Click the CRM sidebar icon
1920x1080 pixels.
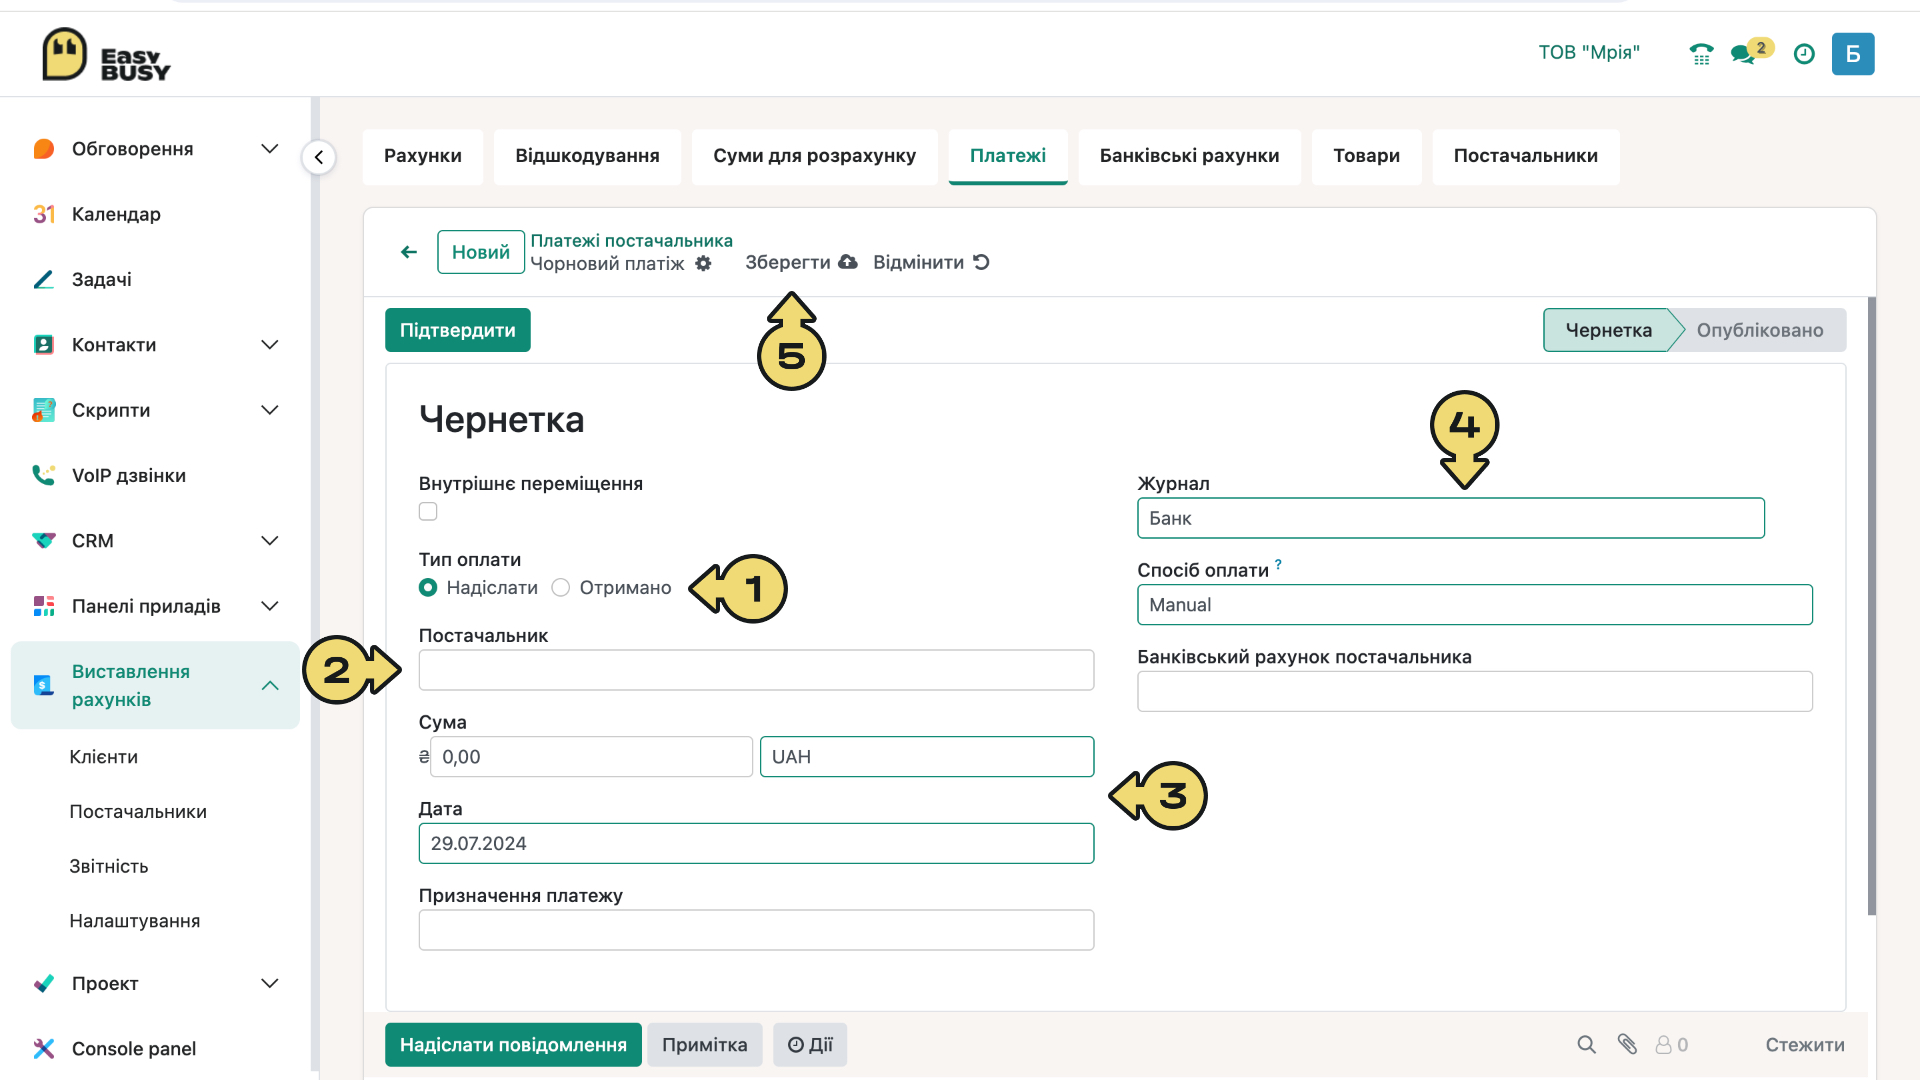pyautogui.click(x=43, y=541)
